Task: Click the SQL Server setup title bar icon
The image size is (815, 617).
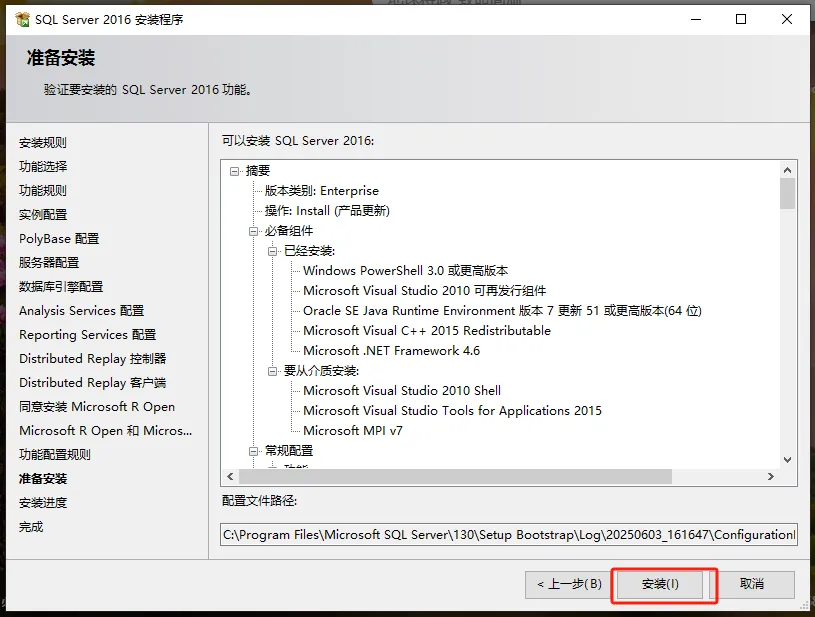Action: coord(22,20)
